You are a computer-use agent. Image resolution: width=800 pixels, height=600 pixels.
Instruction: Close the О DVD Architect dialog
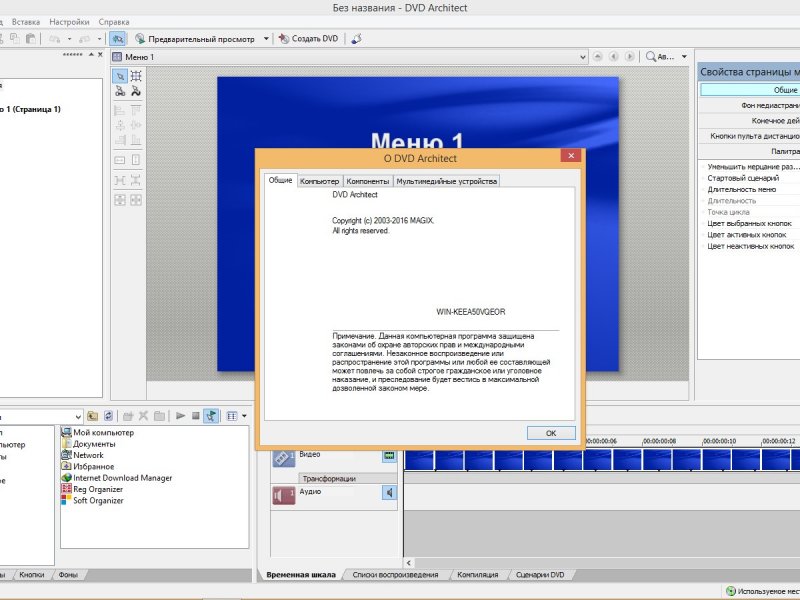[x=571, y=156]
